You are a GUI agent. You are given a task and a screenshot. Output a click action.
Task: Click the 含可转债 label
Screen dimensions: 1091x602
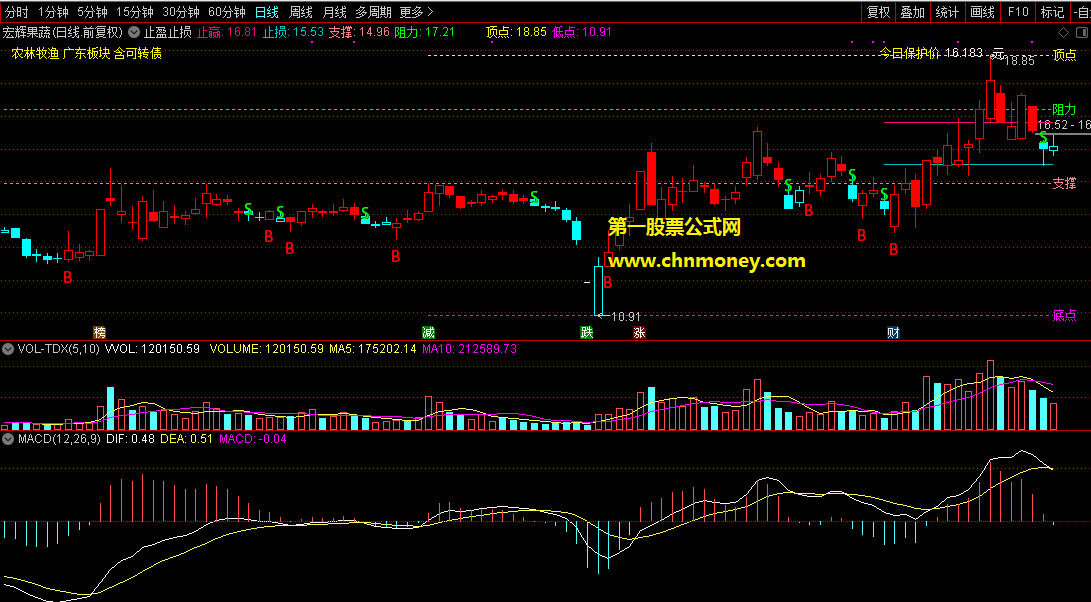(138, 53)
